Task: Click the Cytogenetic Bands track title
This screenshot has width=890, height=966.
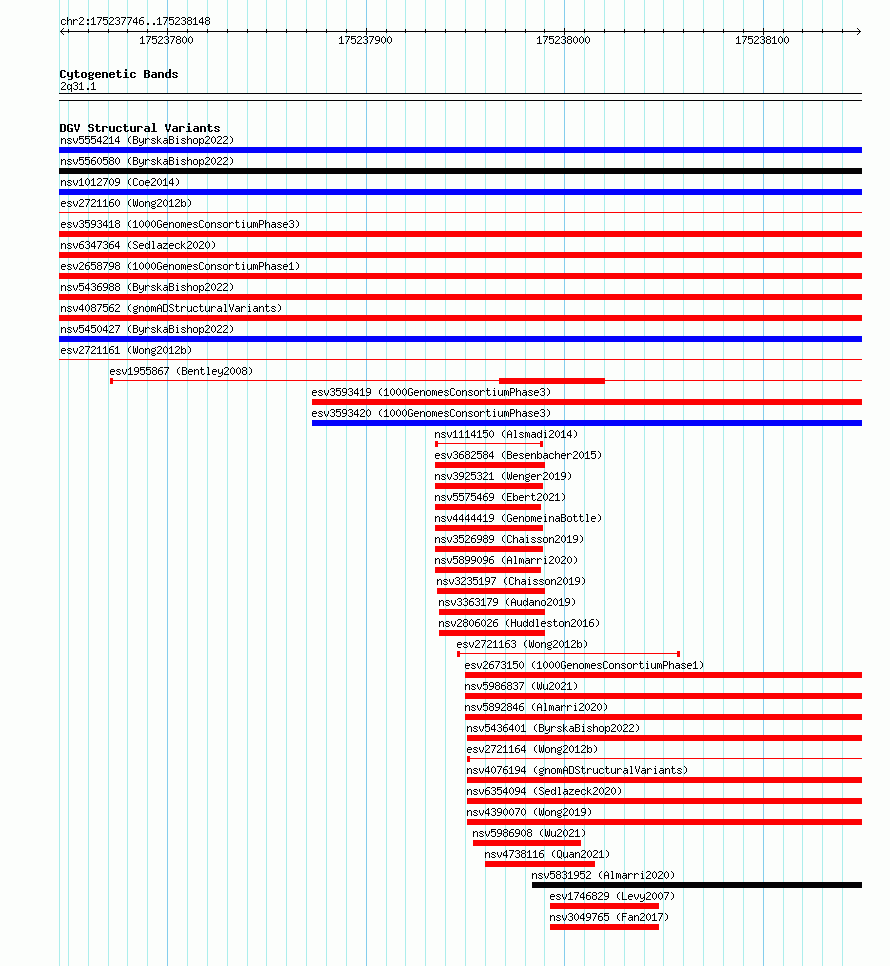Action: (119, 74)
